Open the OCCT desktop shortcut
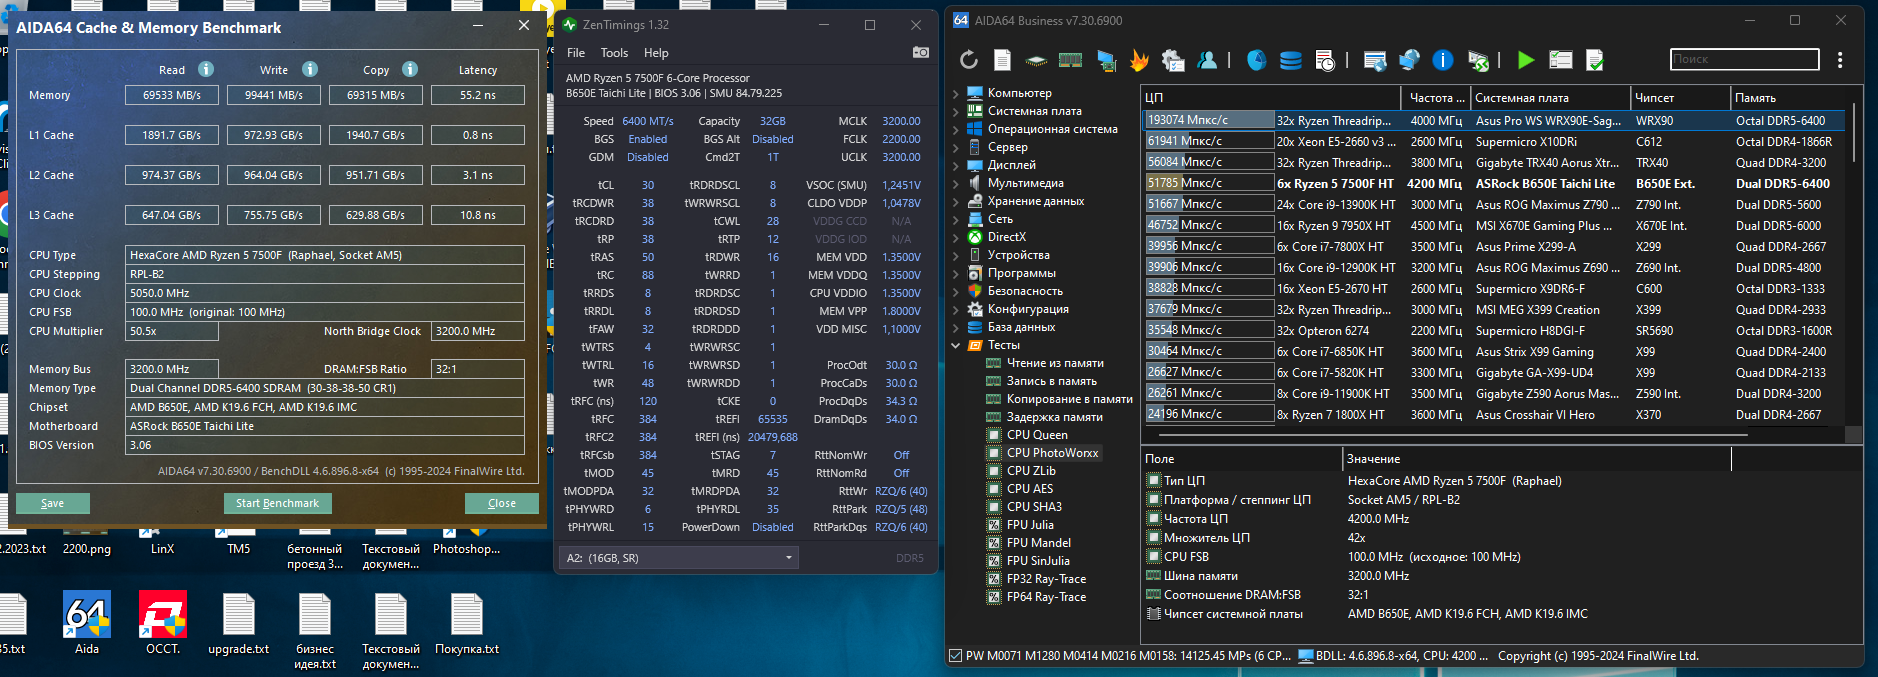1878x677 pixels. tap(163, 614)
